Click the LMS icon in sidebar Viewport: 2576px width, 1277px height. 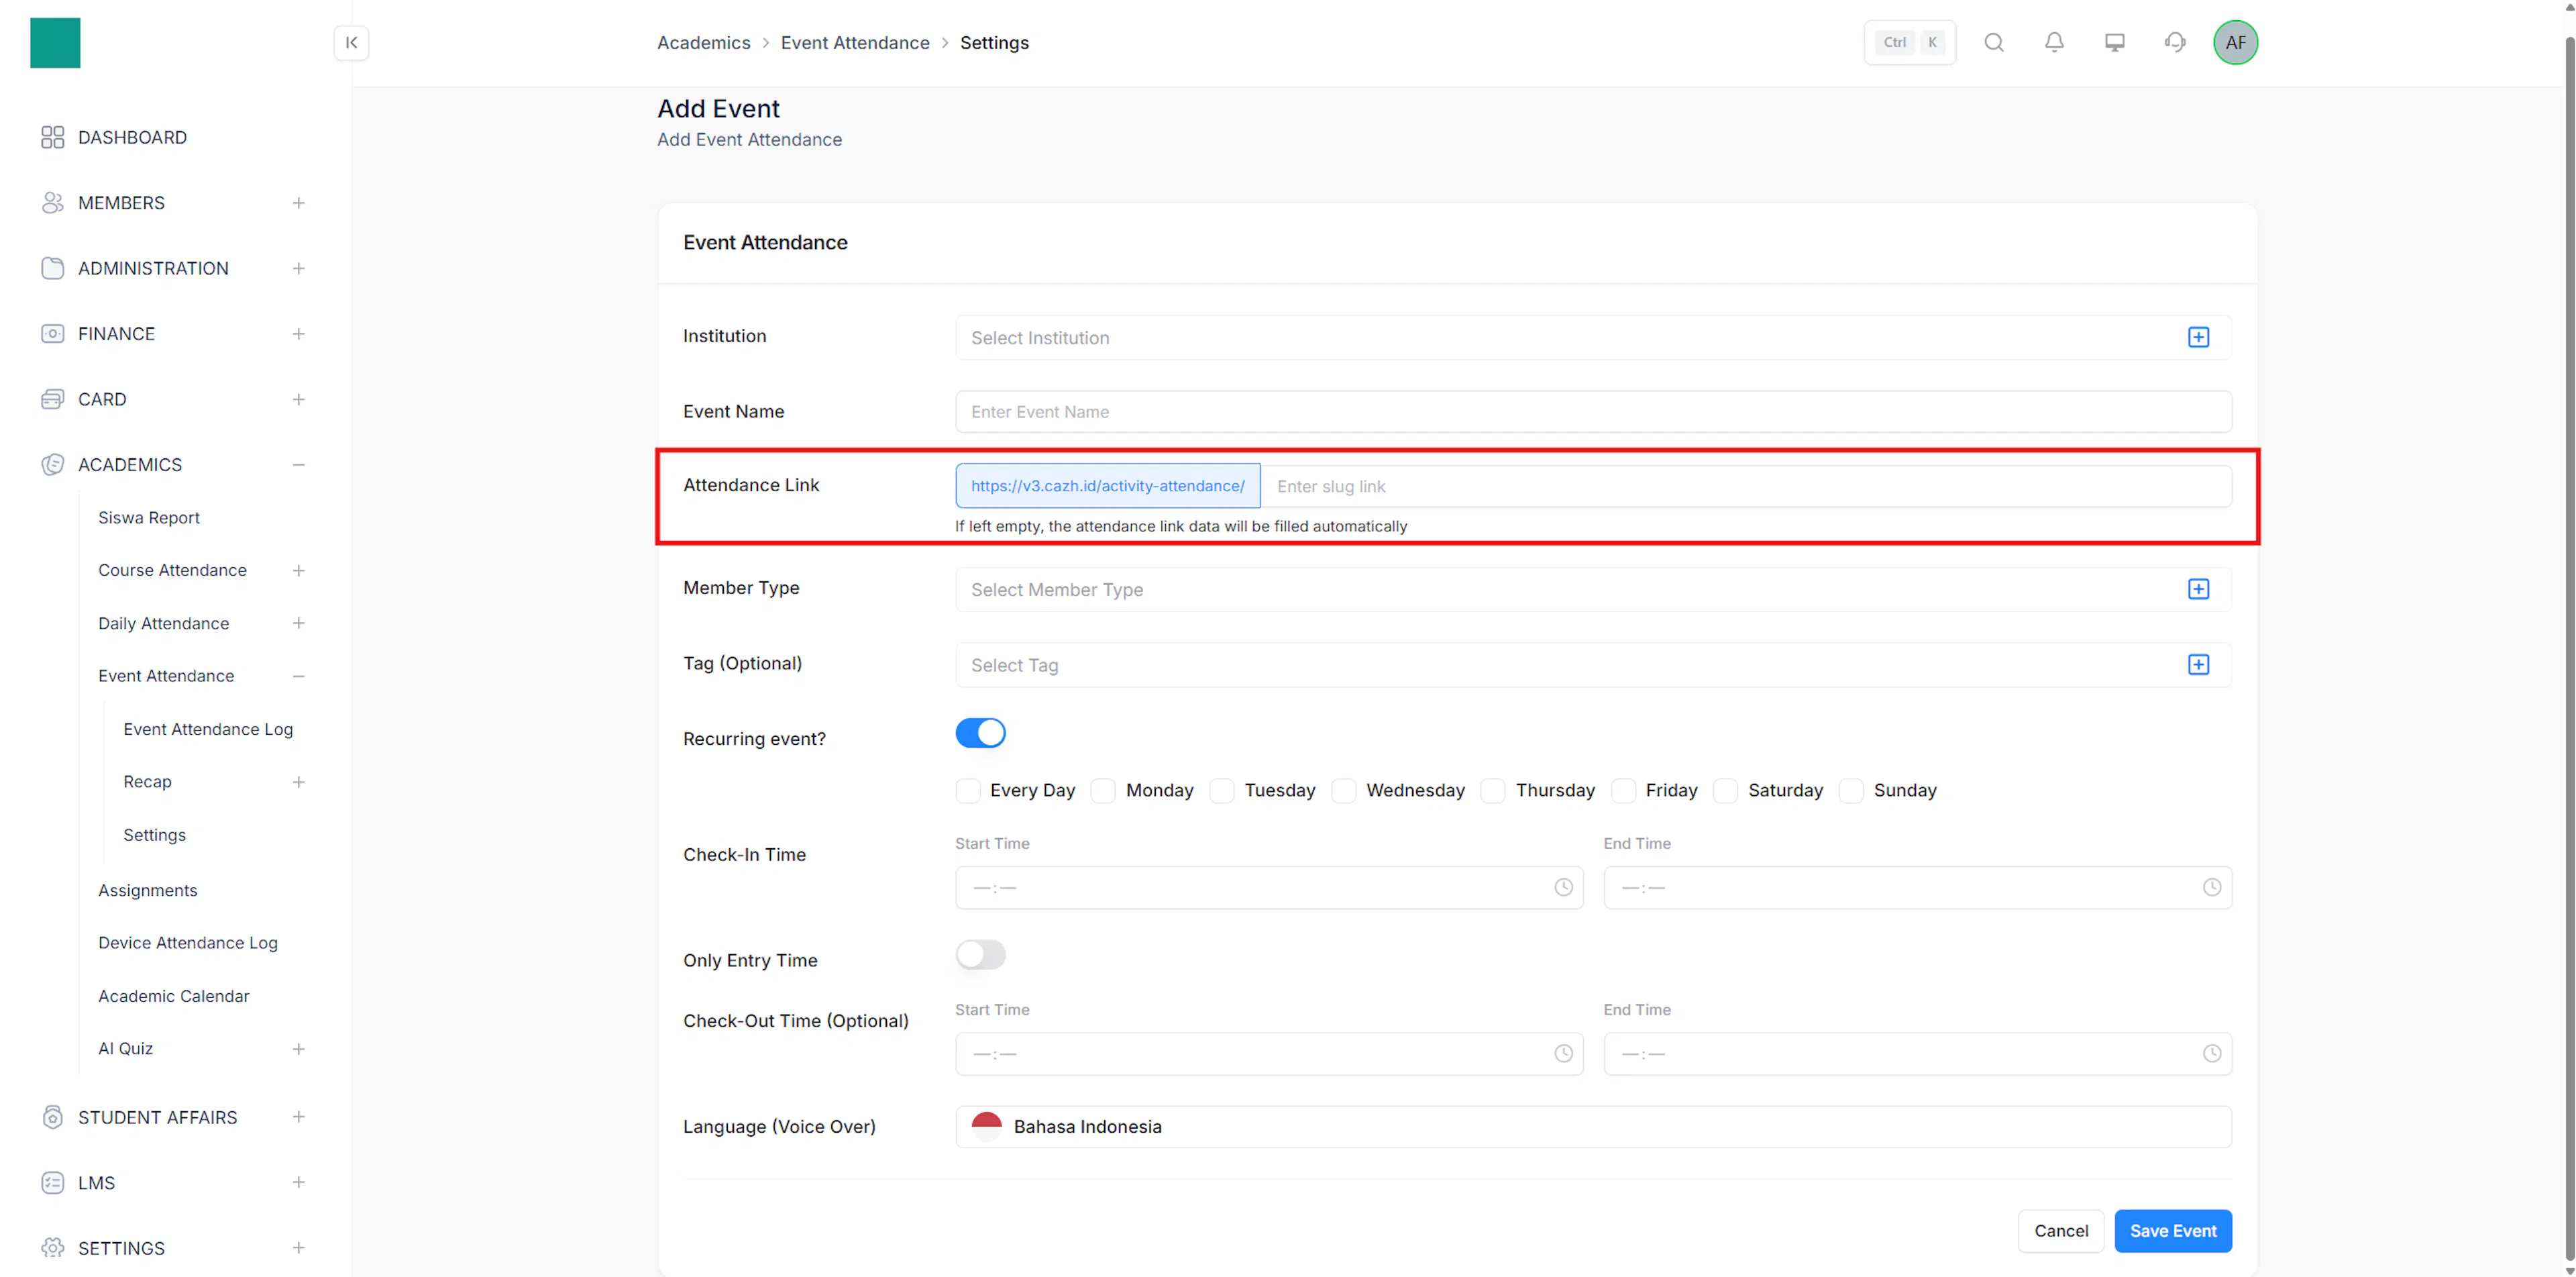53,1183
